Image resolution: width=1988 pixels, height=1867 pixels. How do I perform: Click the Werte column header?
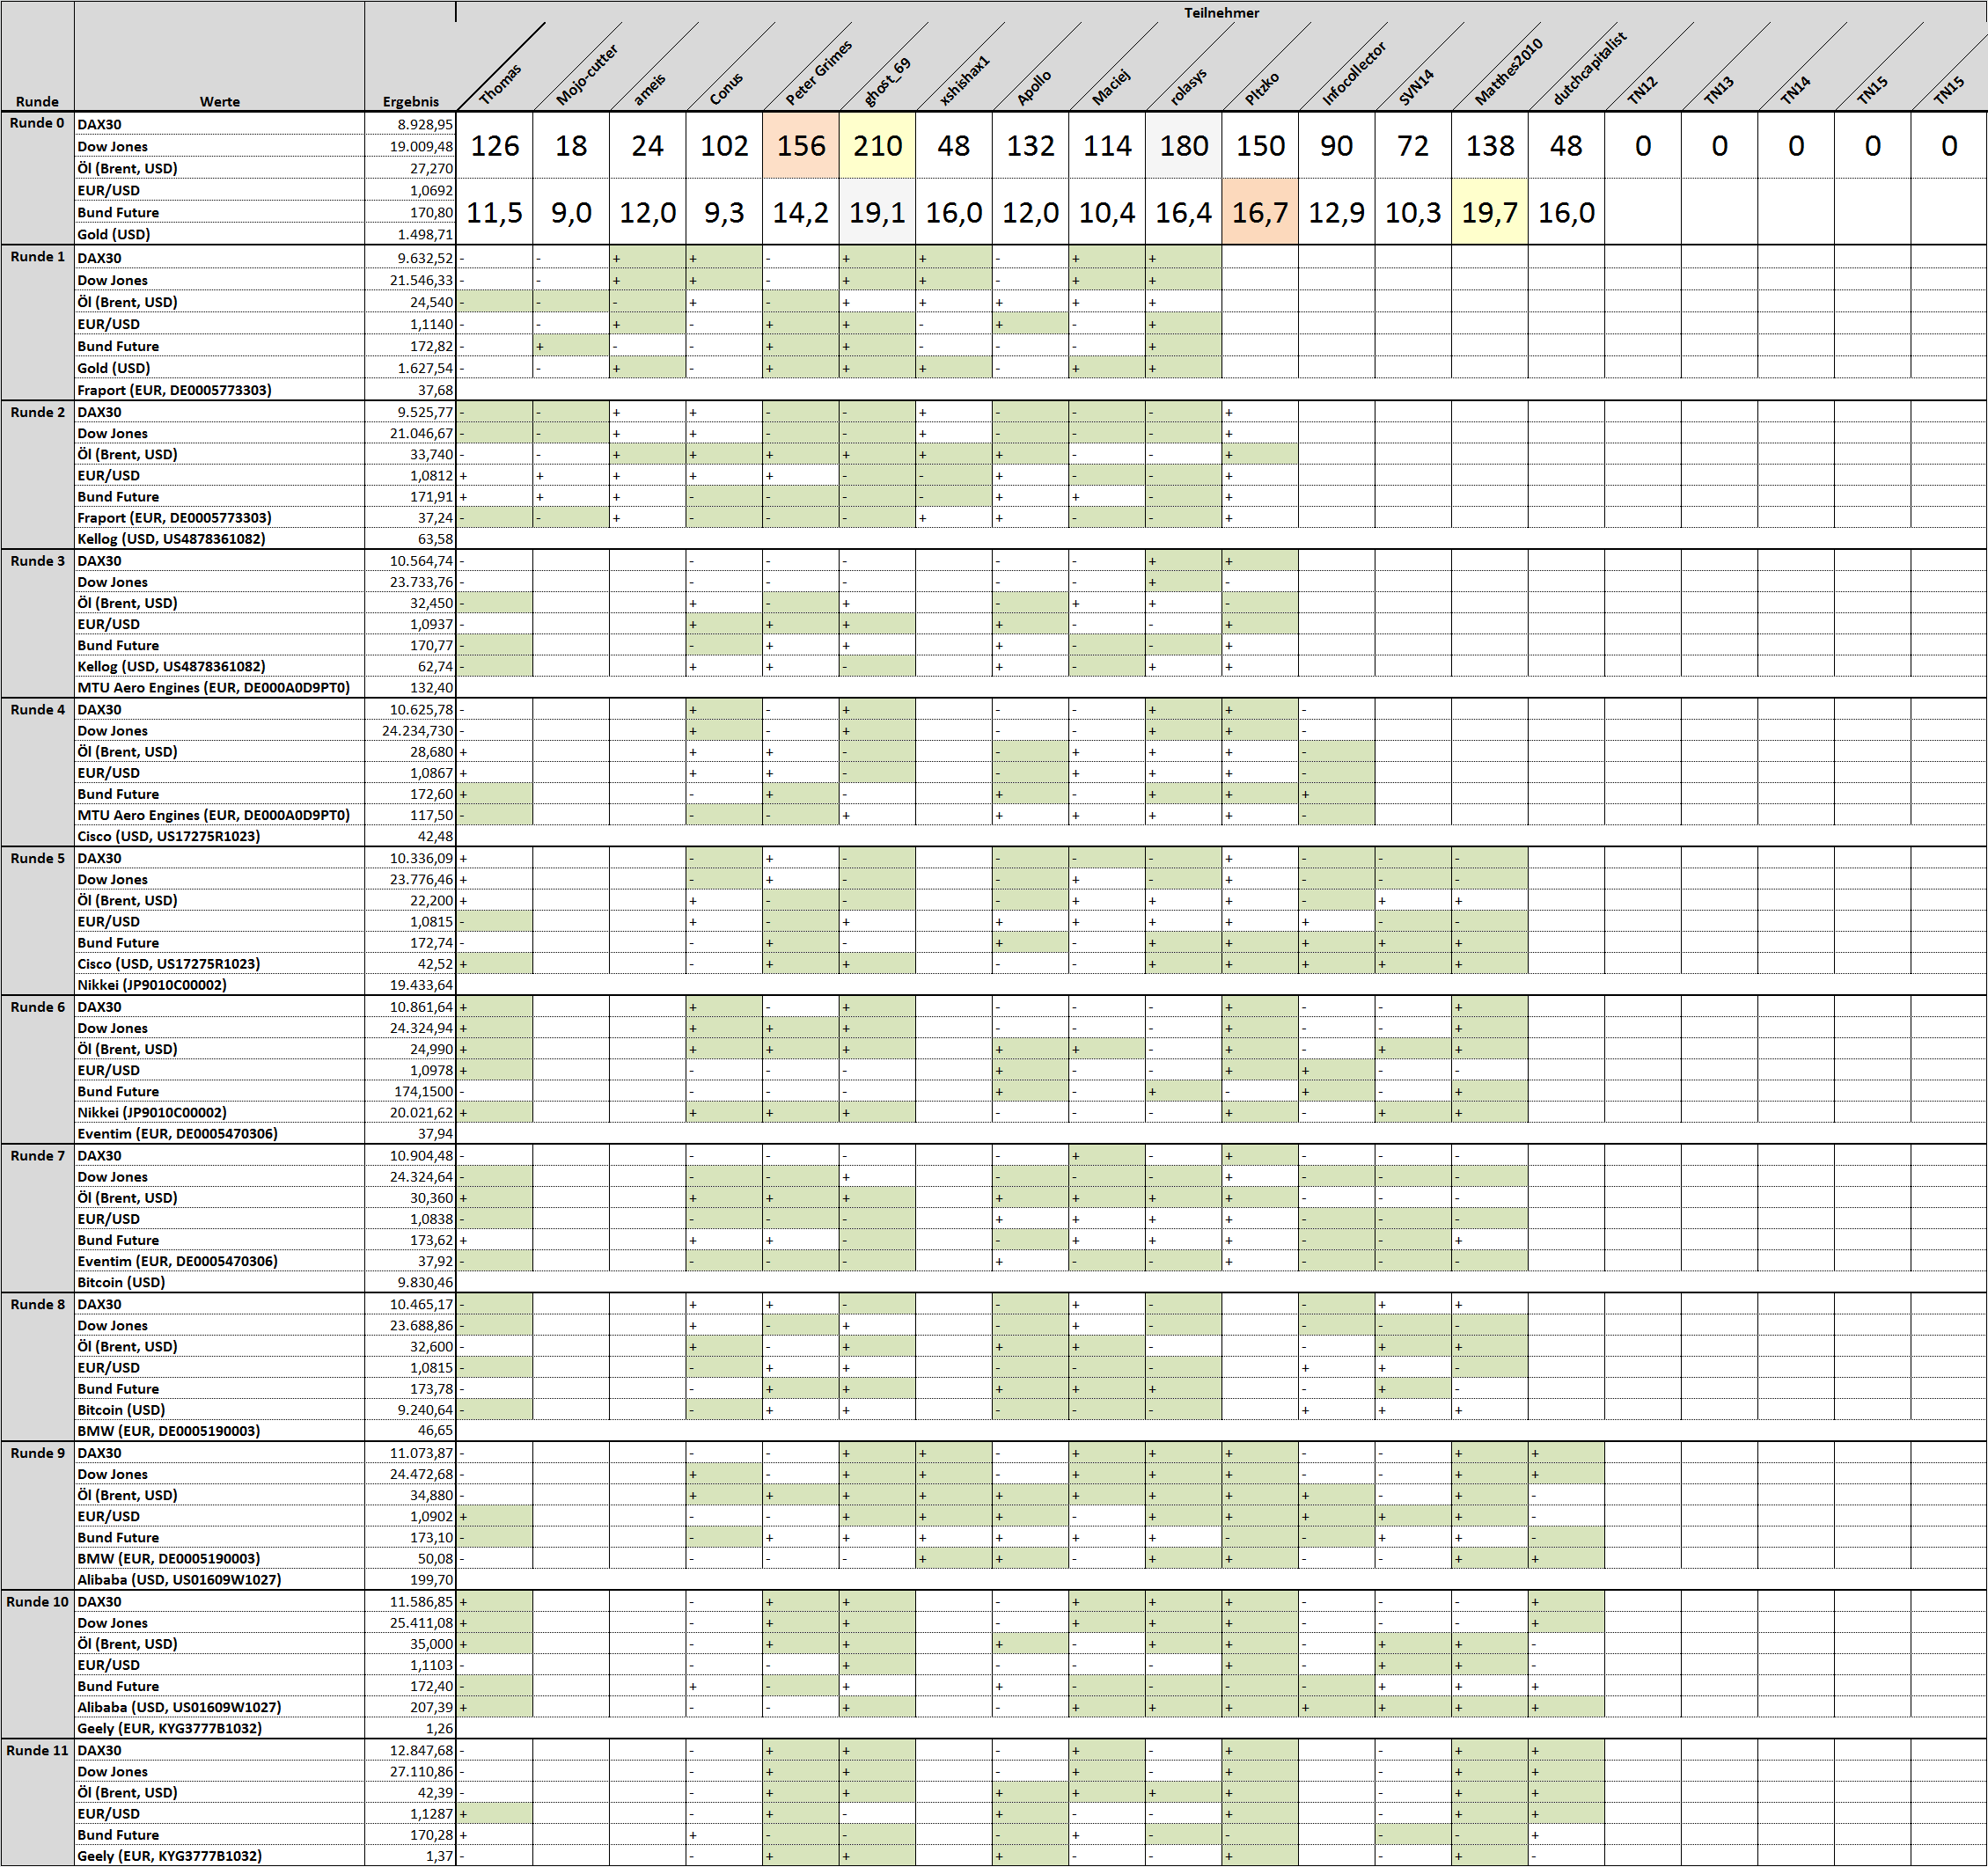point(219,101)
